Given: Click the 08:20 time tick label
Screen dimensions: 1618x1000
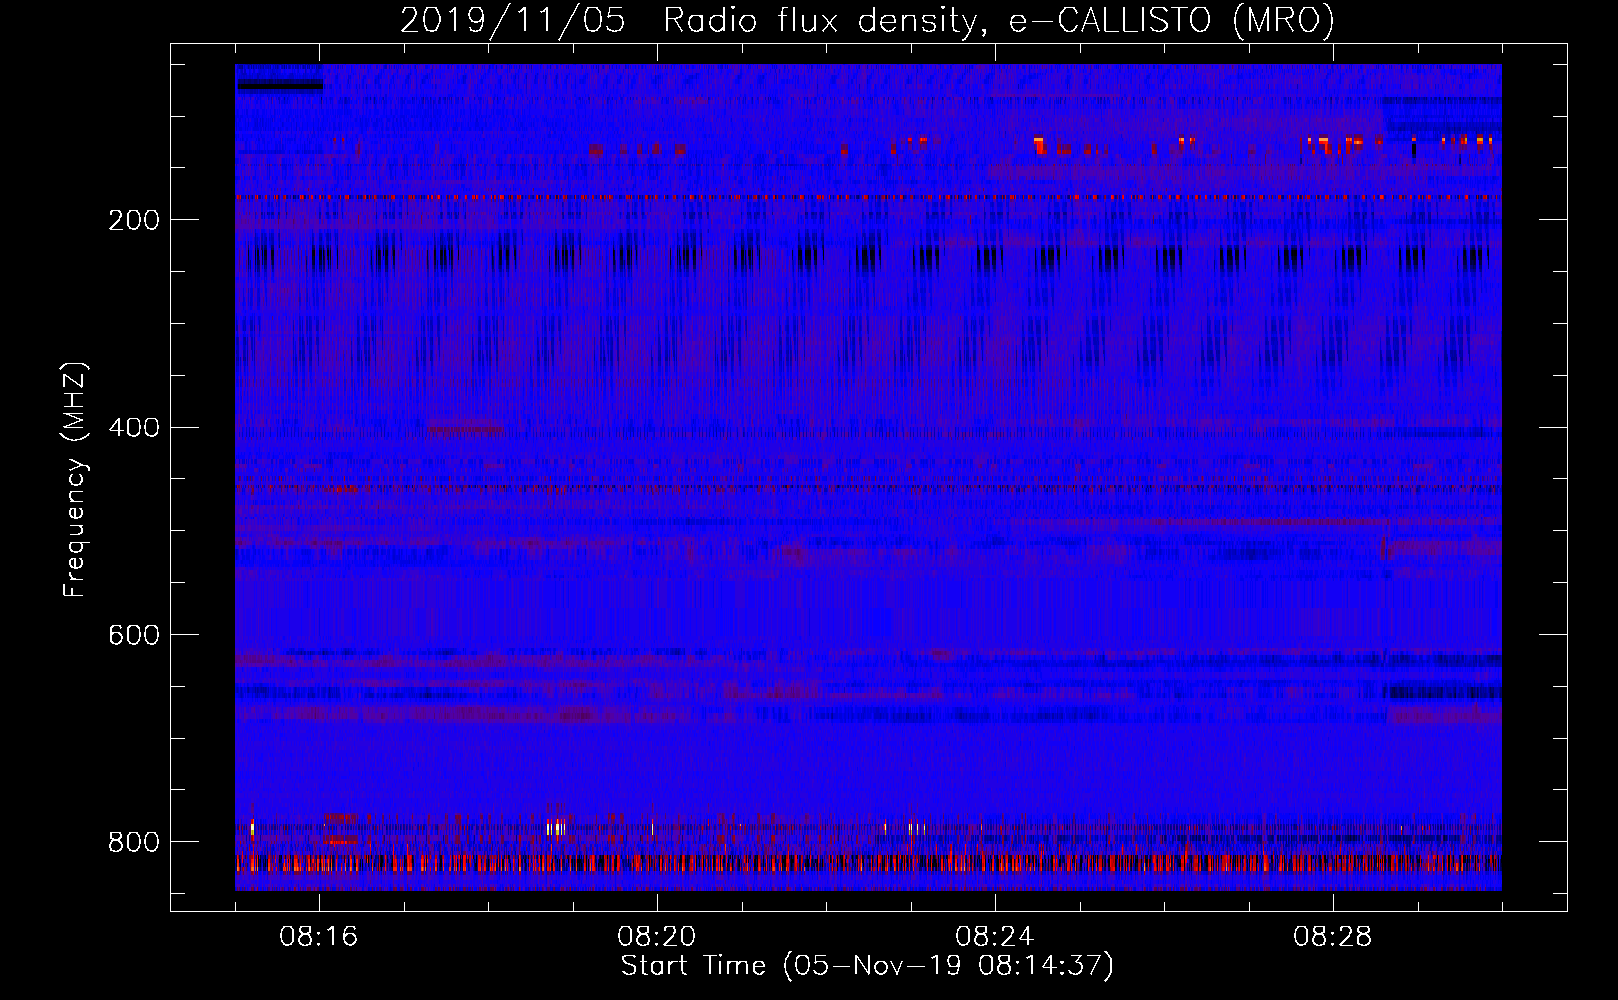Looking at the screenshot, I should pos(657,937).
